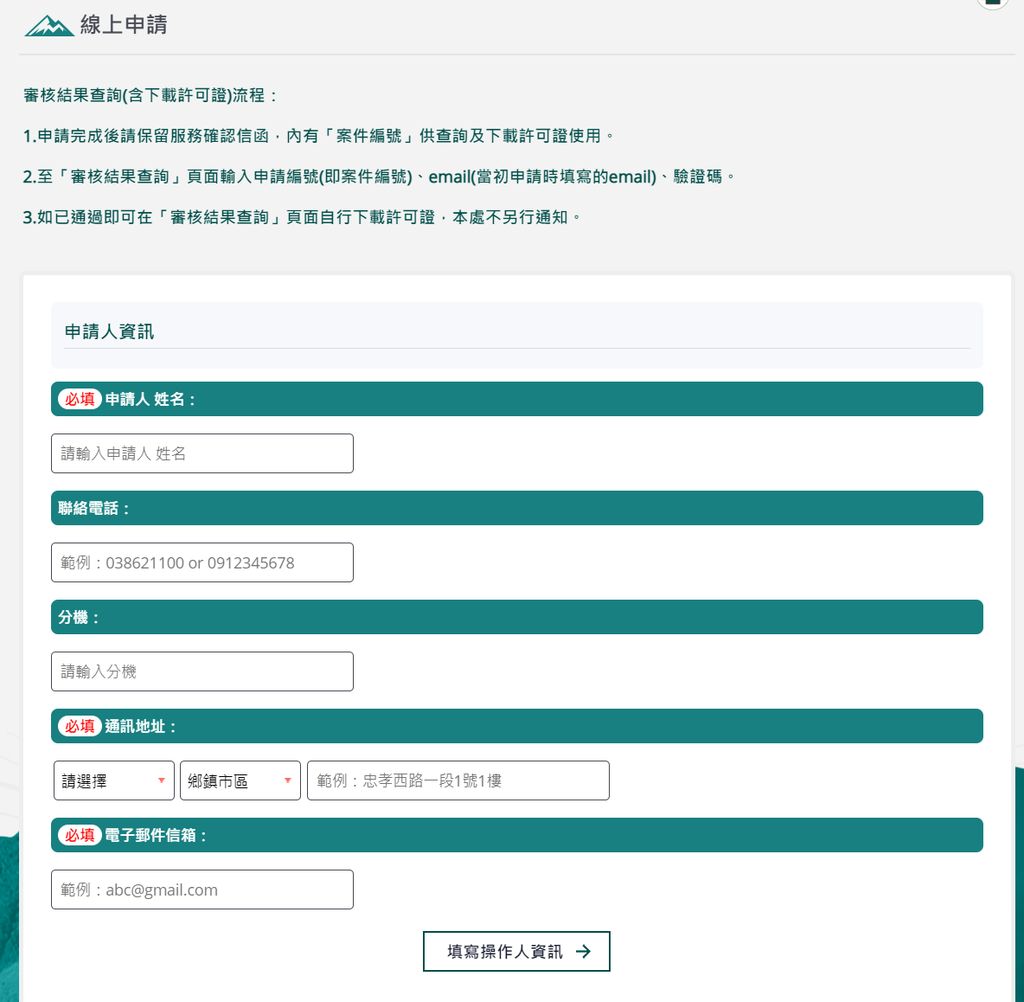Open the 鄉鎮市區 district dropdown
Image resolution: width=1024 pixels, height=1002 pixels.
click(x=240, y=780)
